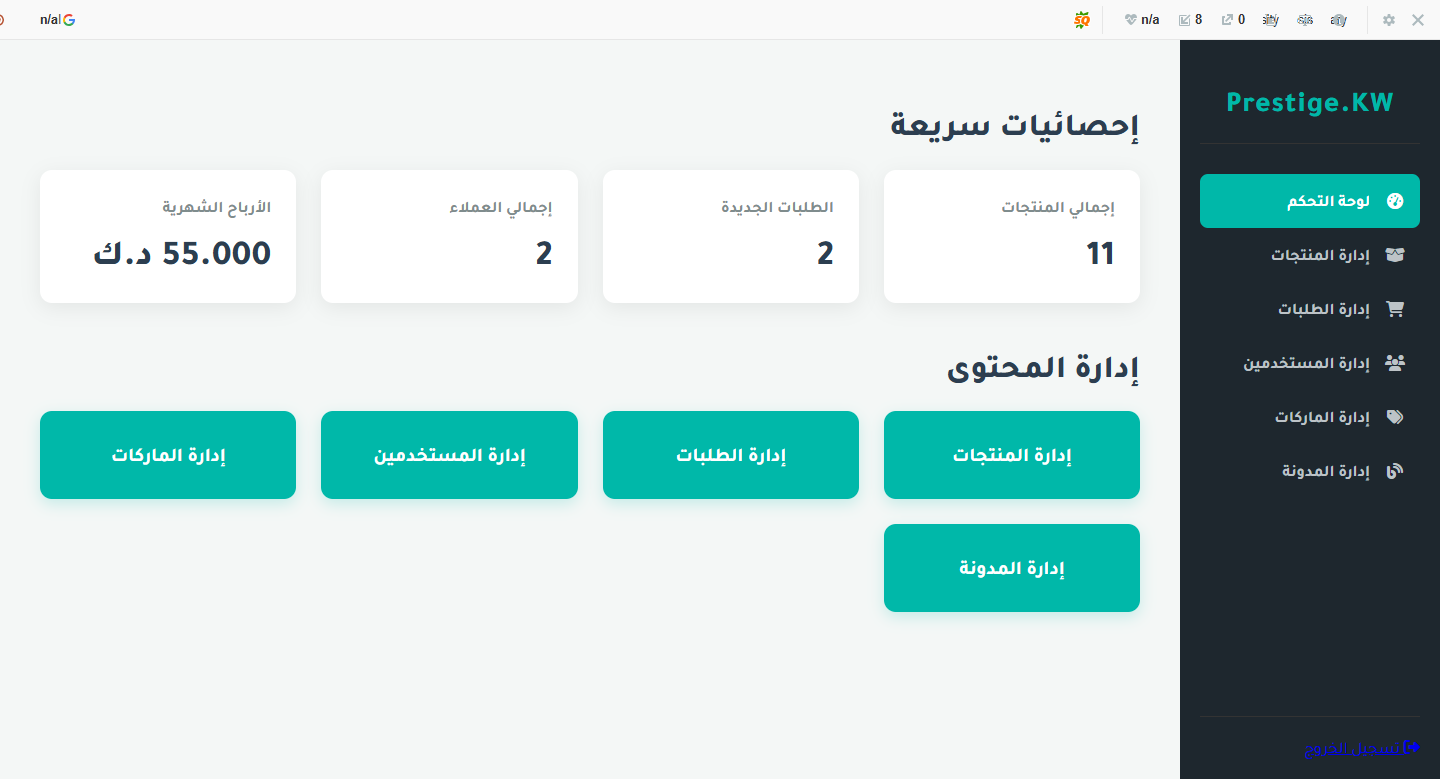Click the users group icon in the sidebar
The width and height of the screenshot is (1440, 779).
tap(1395, 363)
